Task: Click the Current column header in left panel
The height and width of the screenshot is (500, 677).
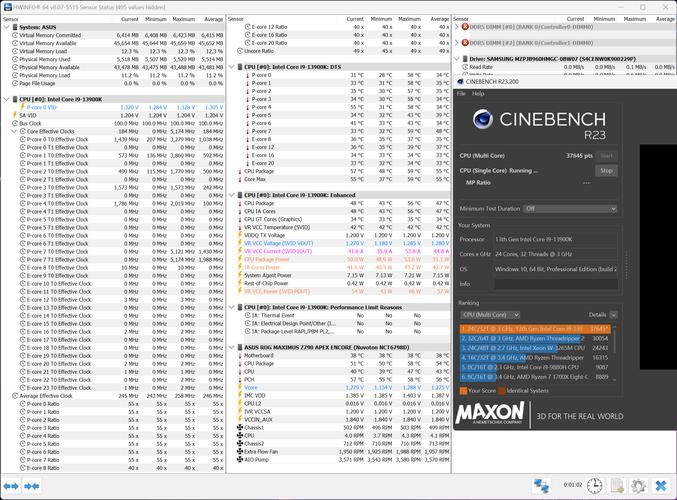Action: click(x=130, y=19)
